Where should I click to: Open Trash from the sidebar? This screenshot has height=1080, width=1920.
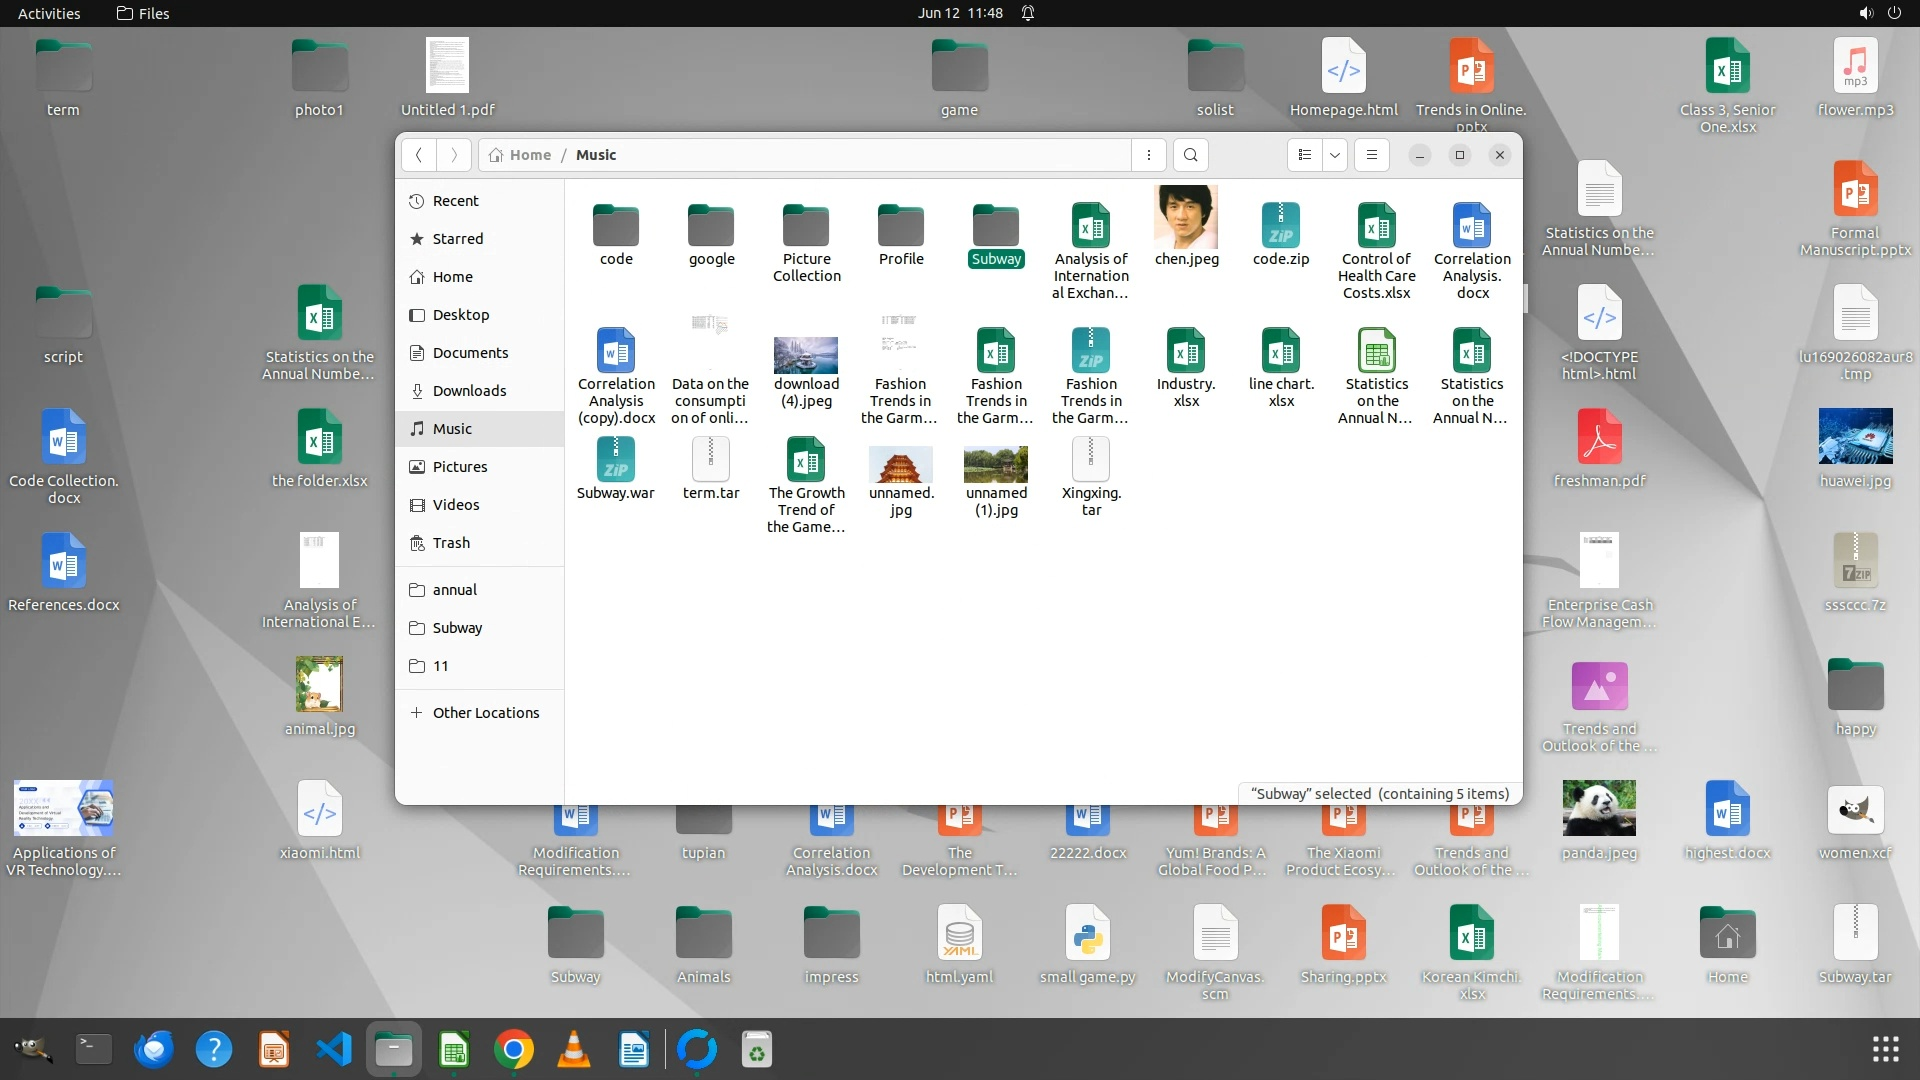pyautogui.click(x=451, y=543)
